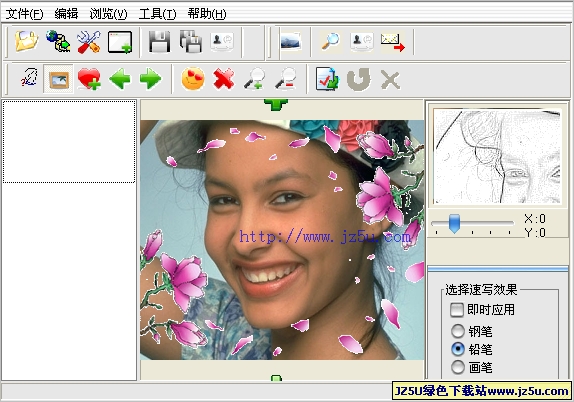The image size is (574, 402).
Task: Zoom in with the magnifier plus icon
Action: pos(255,78)
